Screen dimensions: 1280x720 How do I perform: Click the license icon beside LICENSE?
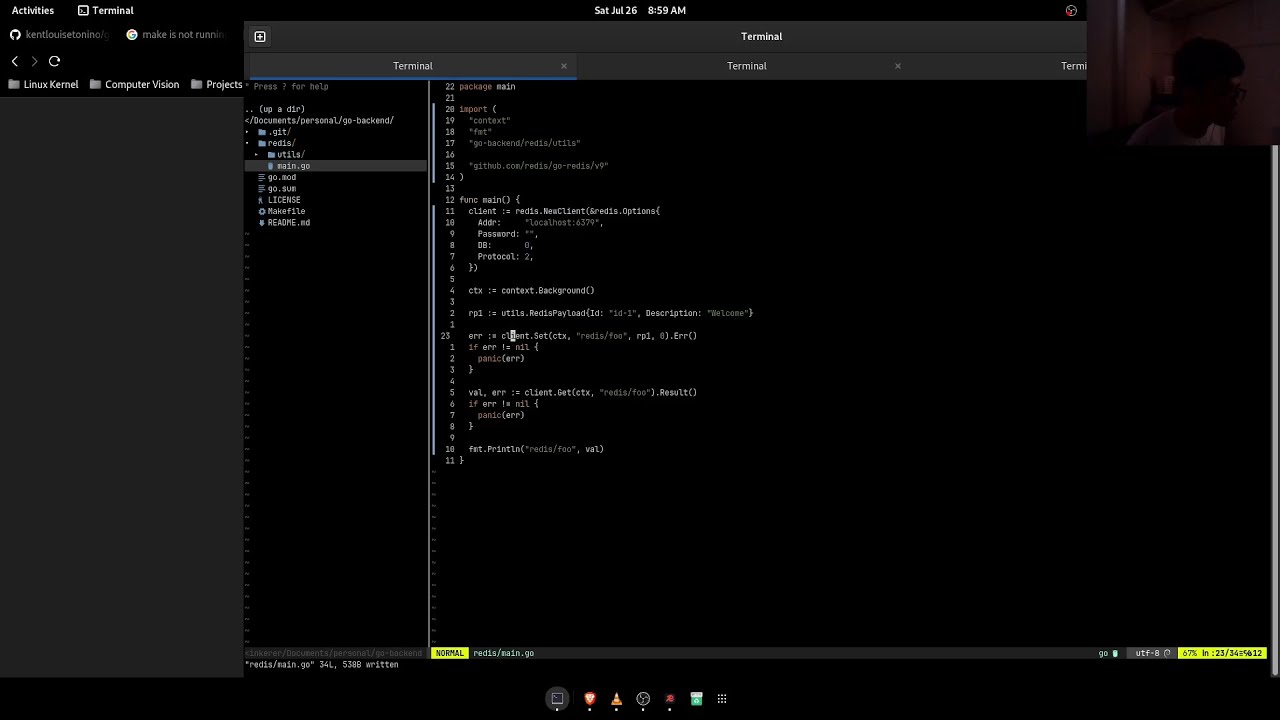tap(261, 200)
